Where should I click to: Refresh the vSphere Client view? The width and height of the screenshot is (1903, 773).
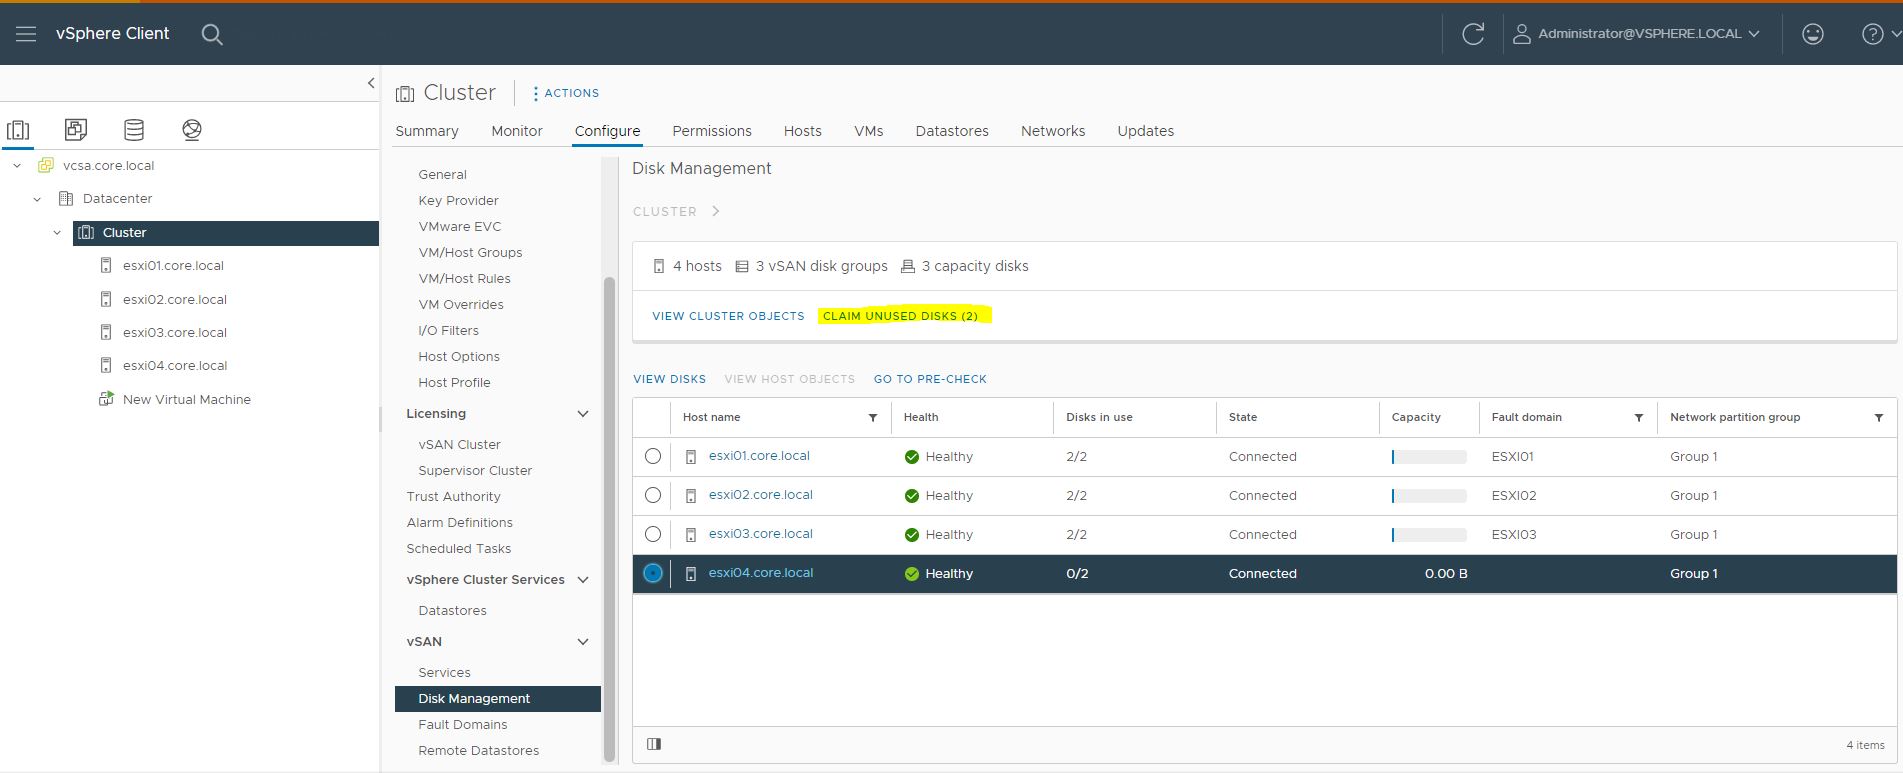[1473, 34]
